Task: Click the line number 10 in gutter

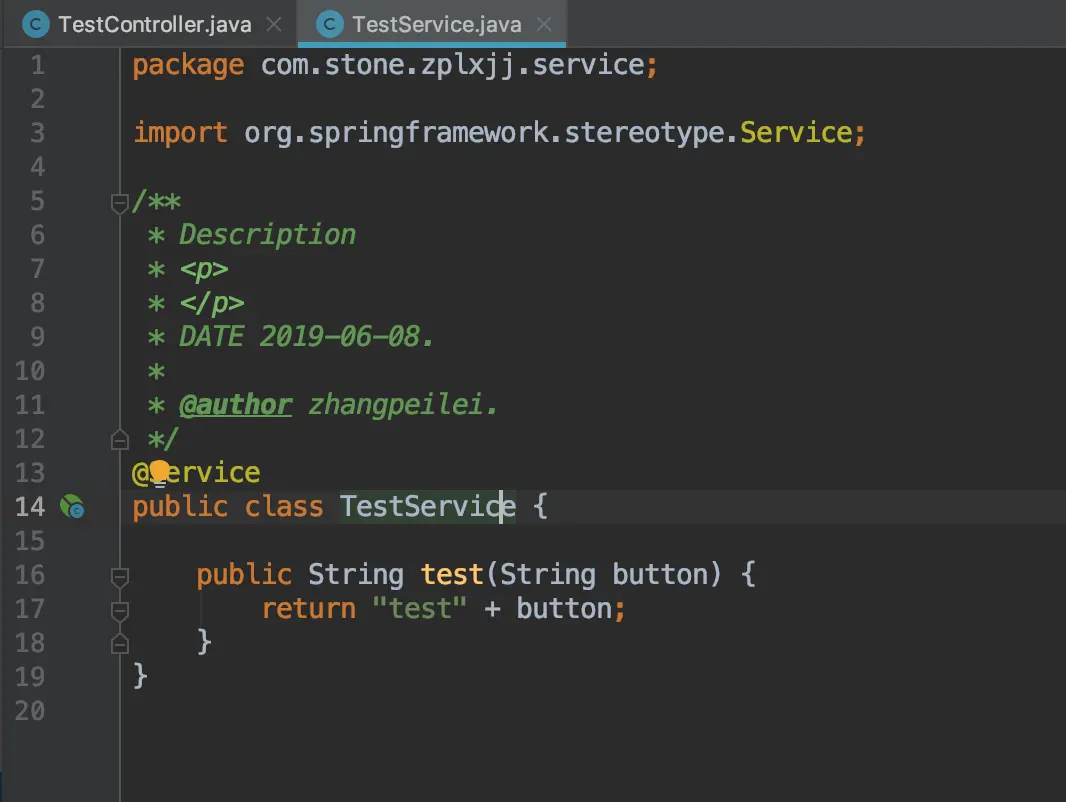Action: click(x=30, y=371)
